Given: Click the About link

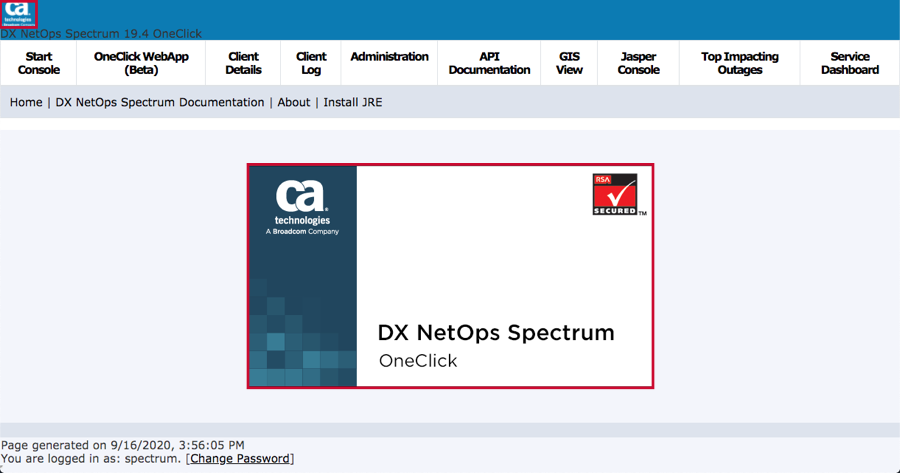Looking at the screenshot, I should click(293, 102).
